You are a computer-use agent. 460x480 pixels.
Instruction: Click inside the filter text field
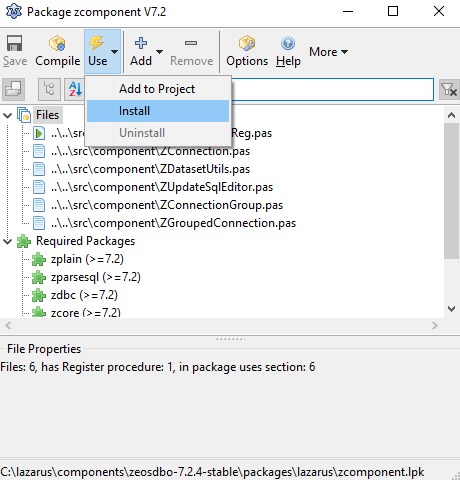click(333, 89)
